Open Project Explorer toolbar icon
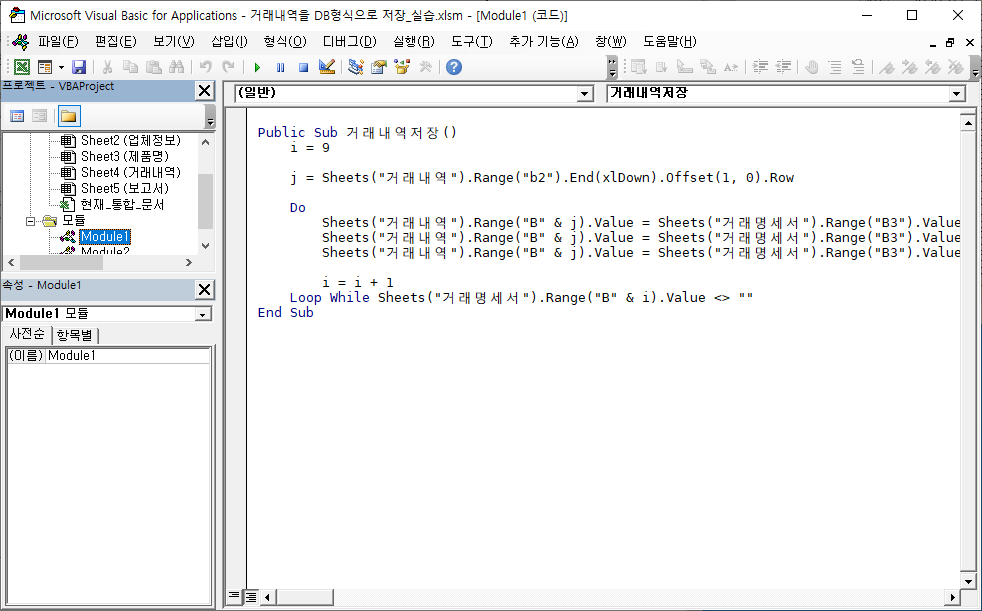The height and width of the screenshot is (611, 982). (x=356, y=67)
